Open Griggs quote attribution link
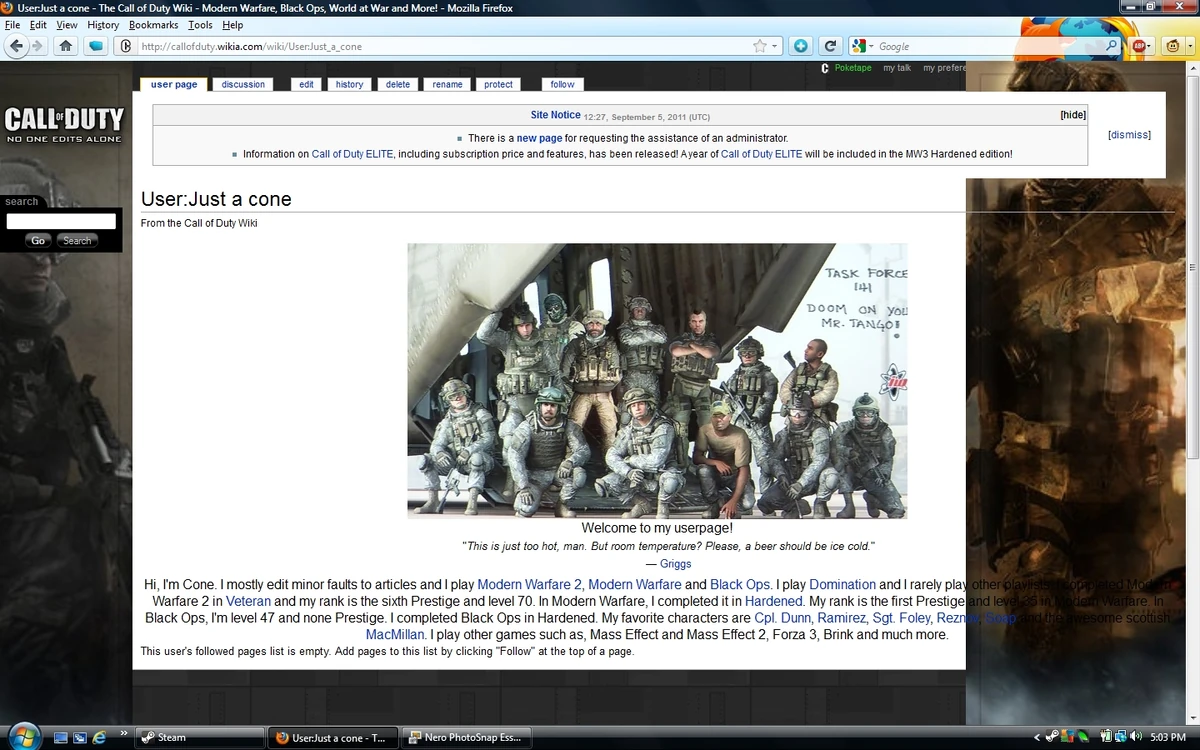Image resolution: width=1200 pixels, height=750 pixels. 675,564
